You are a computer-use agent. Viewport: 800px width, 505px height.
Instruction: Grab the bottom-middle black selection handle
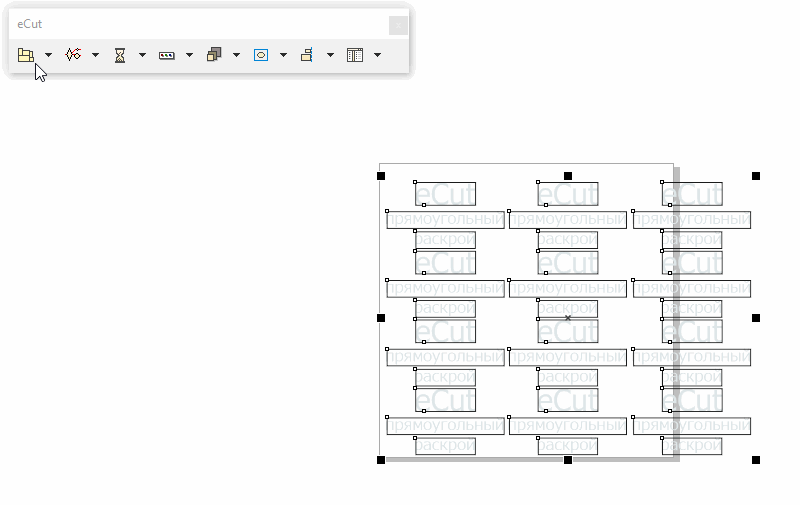click(568, 460)
